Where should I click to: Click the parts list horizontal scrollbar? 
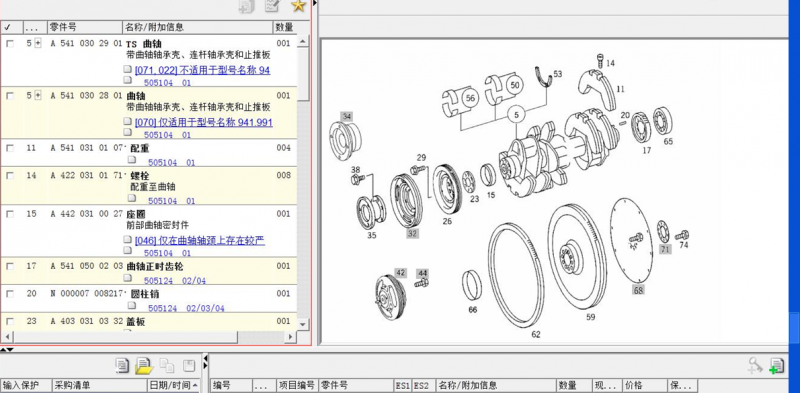149,337
